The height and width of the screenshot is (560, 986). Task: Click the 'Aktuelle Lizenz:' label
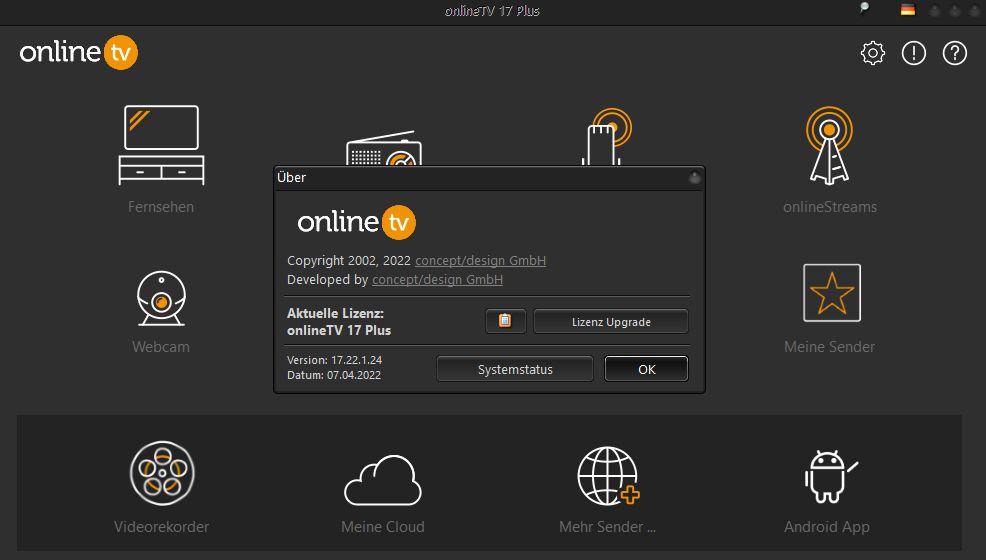(335, 313)
